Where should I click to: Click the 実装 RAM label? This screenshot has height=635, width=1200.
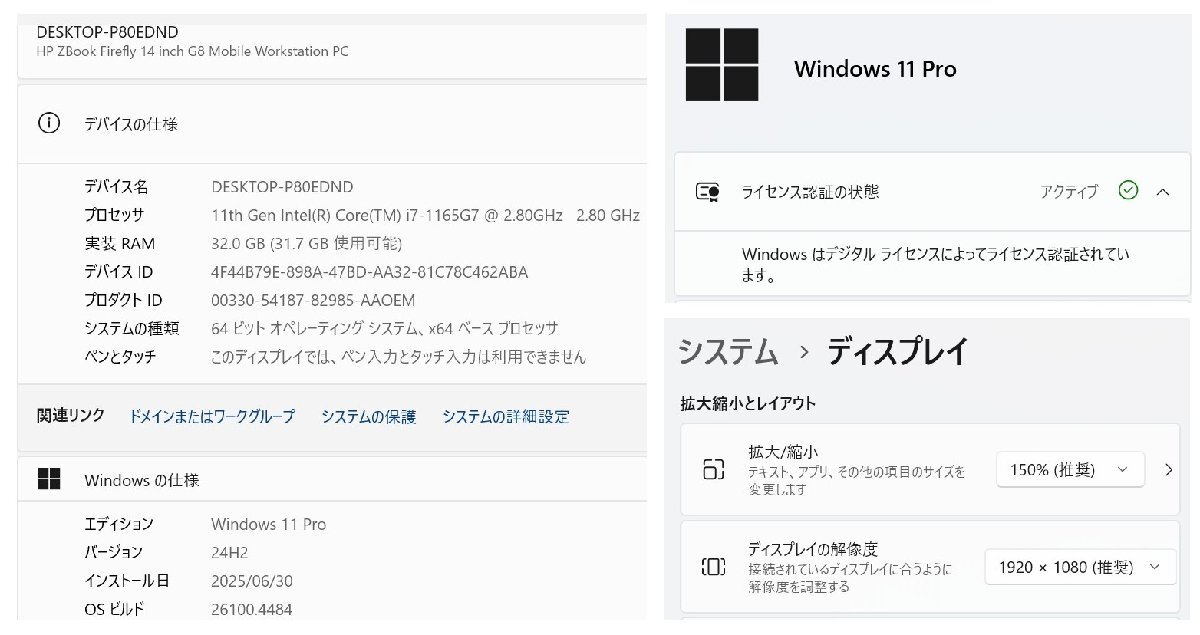tap(119, 243)
